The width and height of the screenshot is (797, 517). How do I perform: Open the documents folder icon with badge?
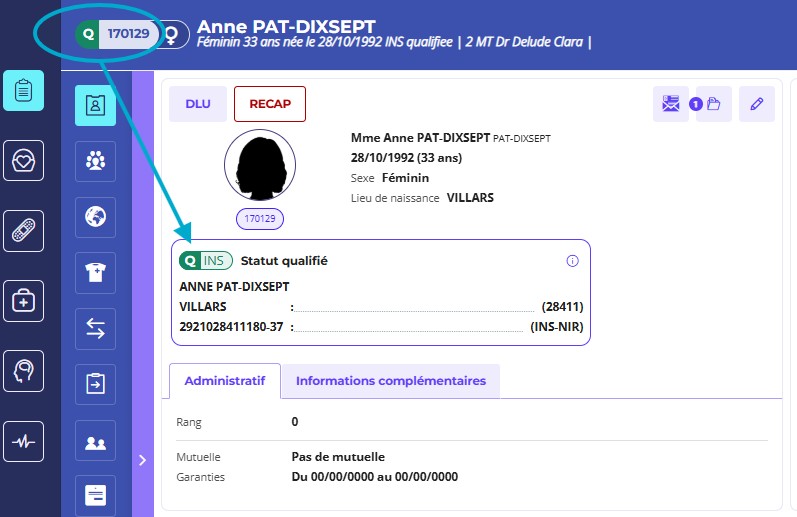tap(714, 104)
